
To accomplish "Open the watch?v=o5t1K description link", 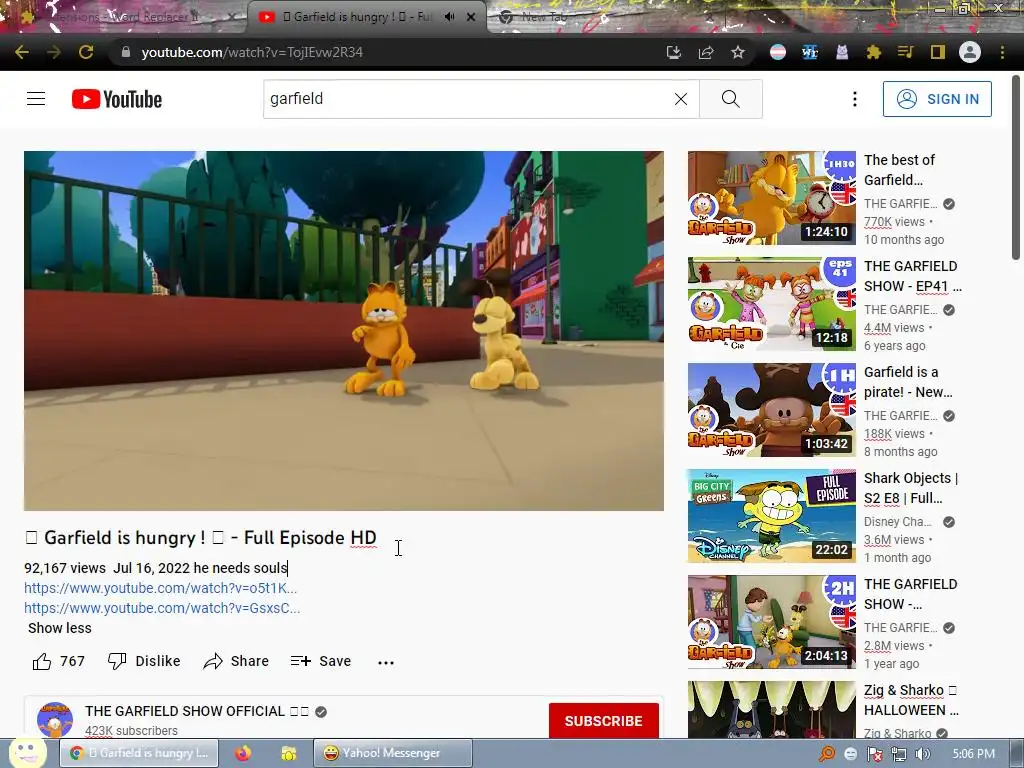I will [161, 588].
